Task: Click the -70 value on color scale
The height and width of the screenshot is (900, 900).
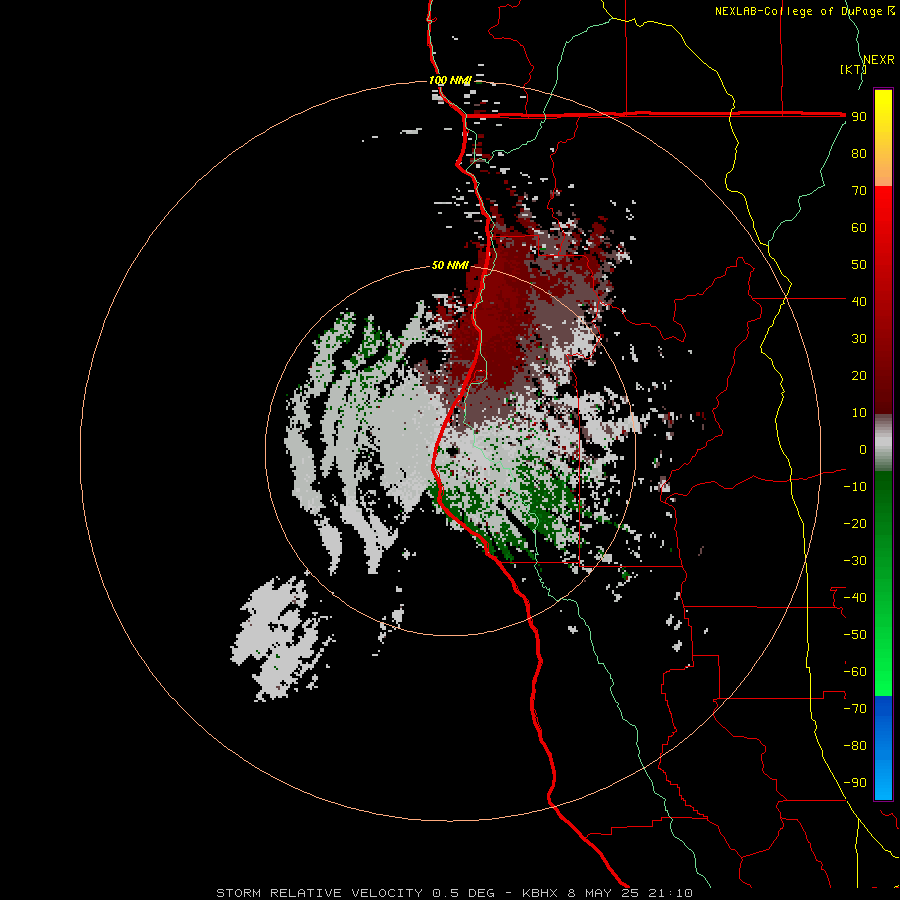Action: tap(855, 709)
